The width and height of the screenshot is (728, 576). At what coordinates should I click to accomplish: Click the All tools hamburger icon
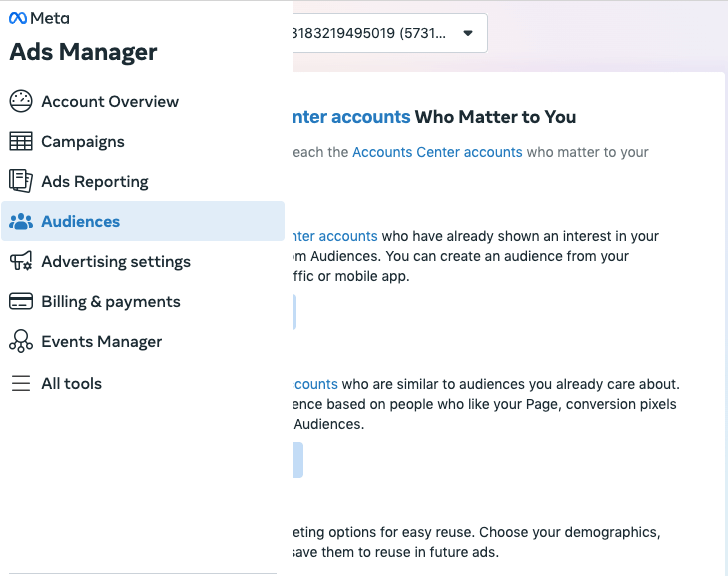pyautogui.click(x=21, y=384)
